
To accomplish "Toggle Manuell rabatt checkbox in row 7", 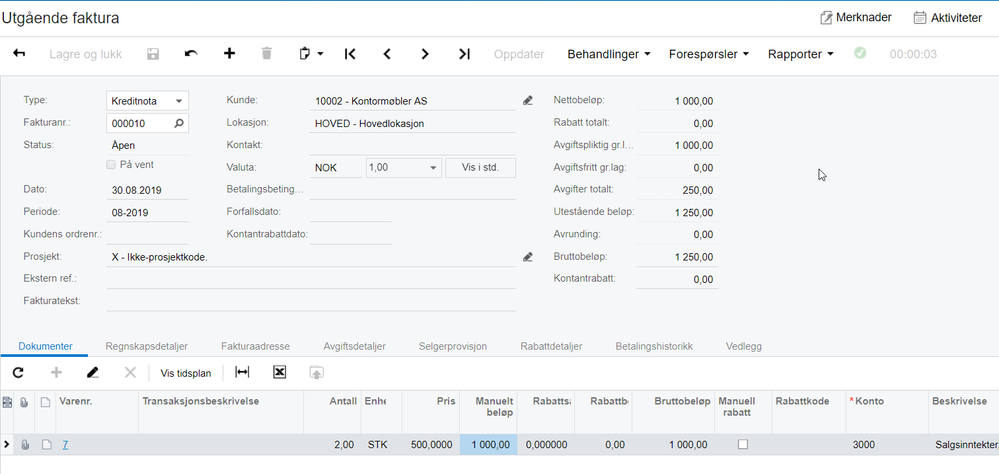I will coord(743,445).
